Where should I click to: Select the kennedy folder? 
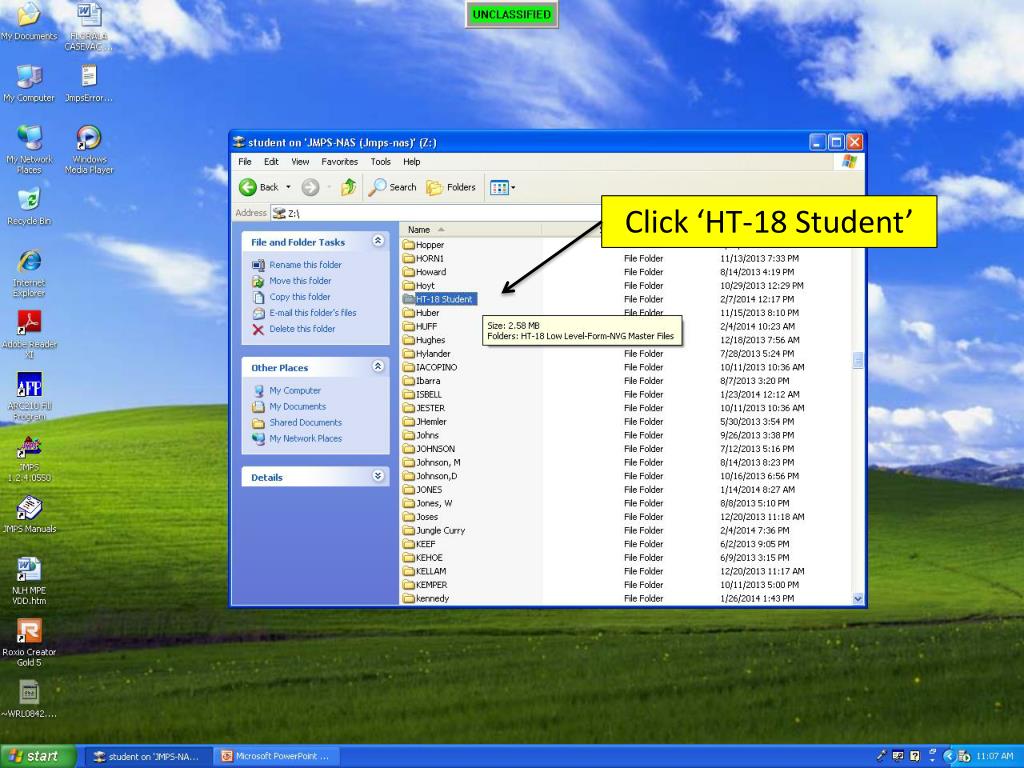[426, 598]
